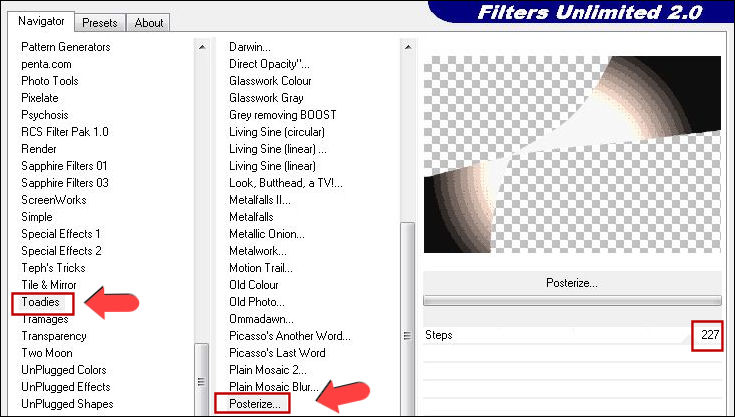Switch to the Presets tab
This screenshot has height=417, width=735.
(x=99, y=22)
